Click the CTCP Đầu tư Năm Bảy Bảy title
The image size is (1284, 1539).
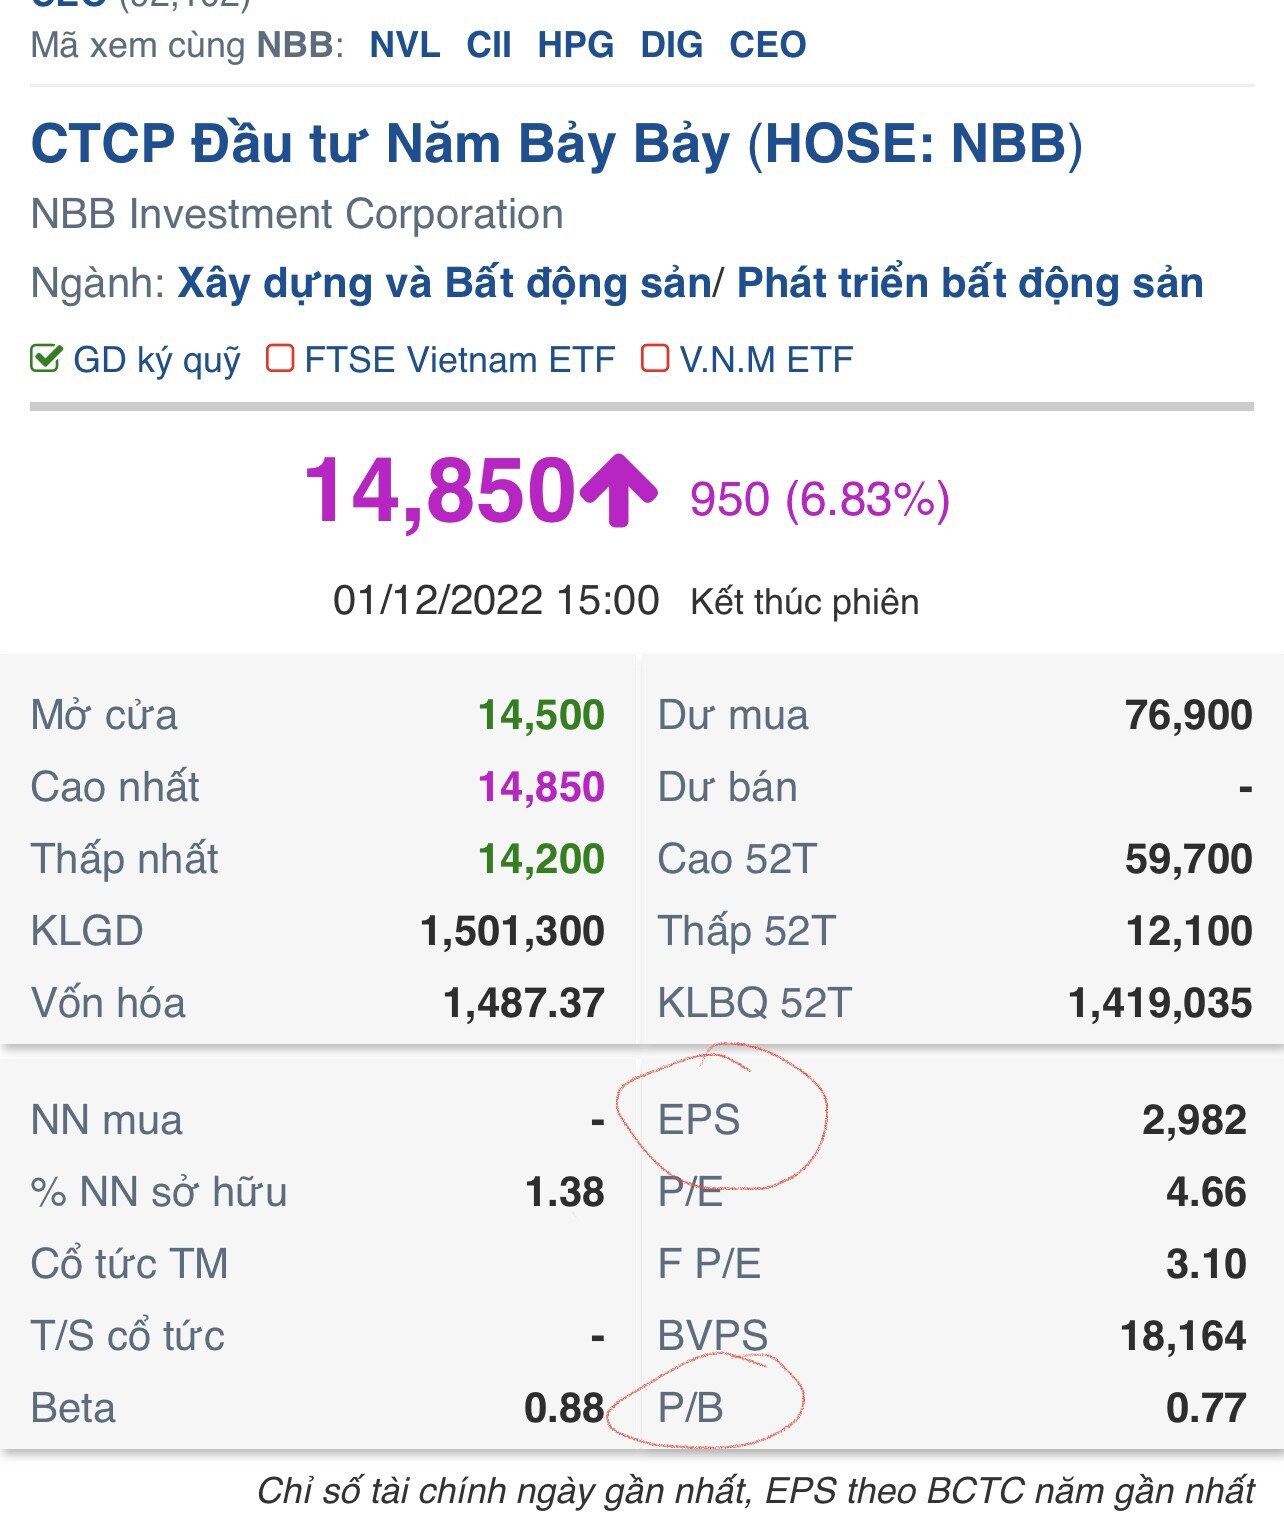tap(556, 144)
